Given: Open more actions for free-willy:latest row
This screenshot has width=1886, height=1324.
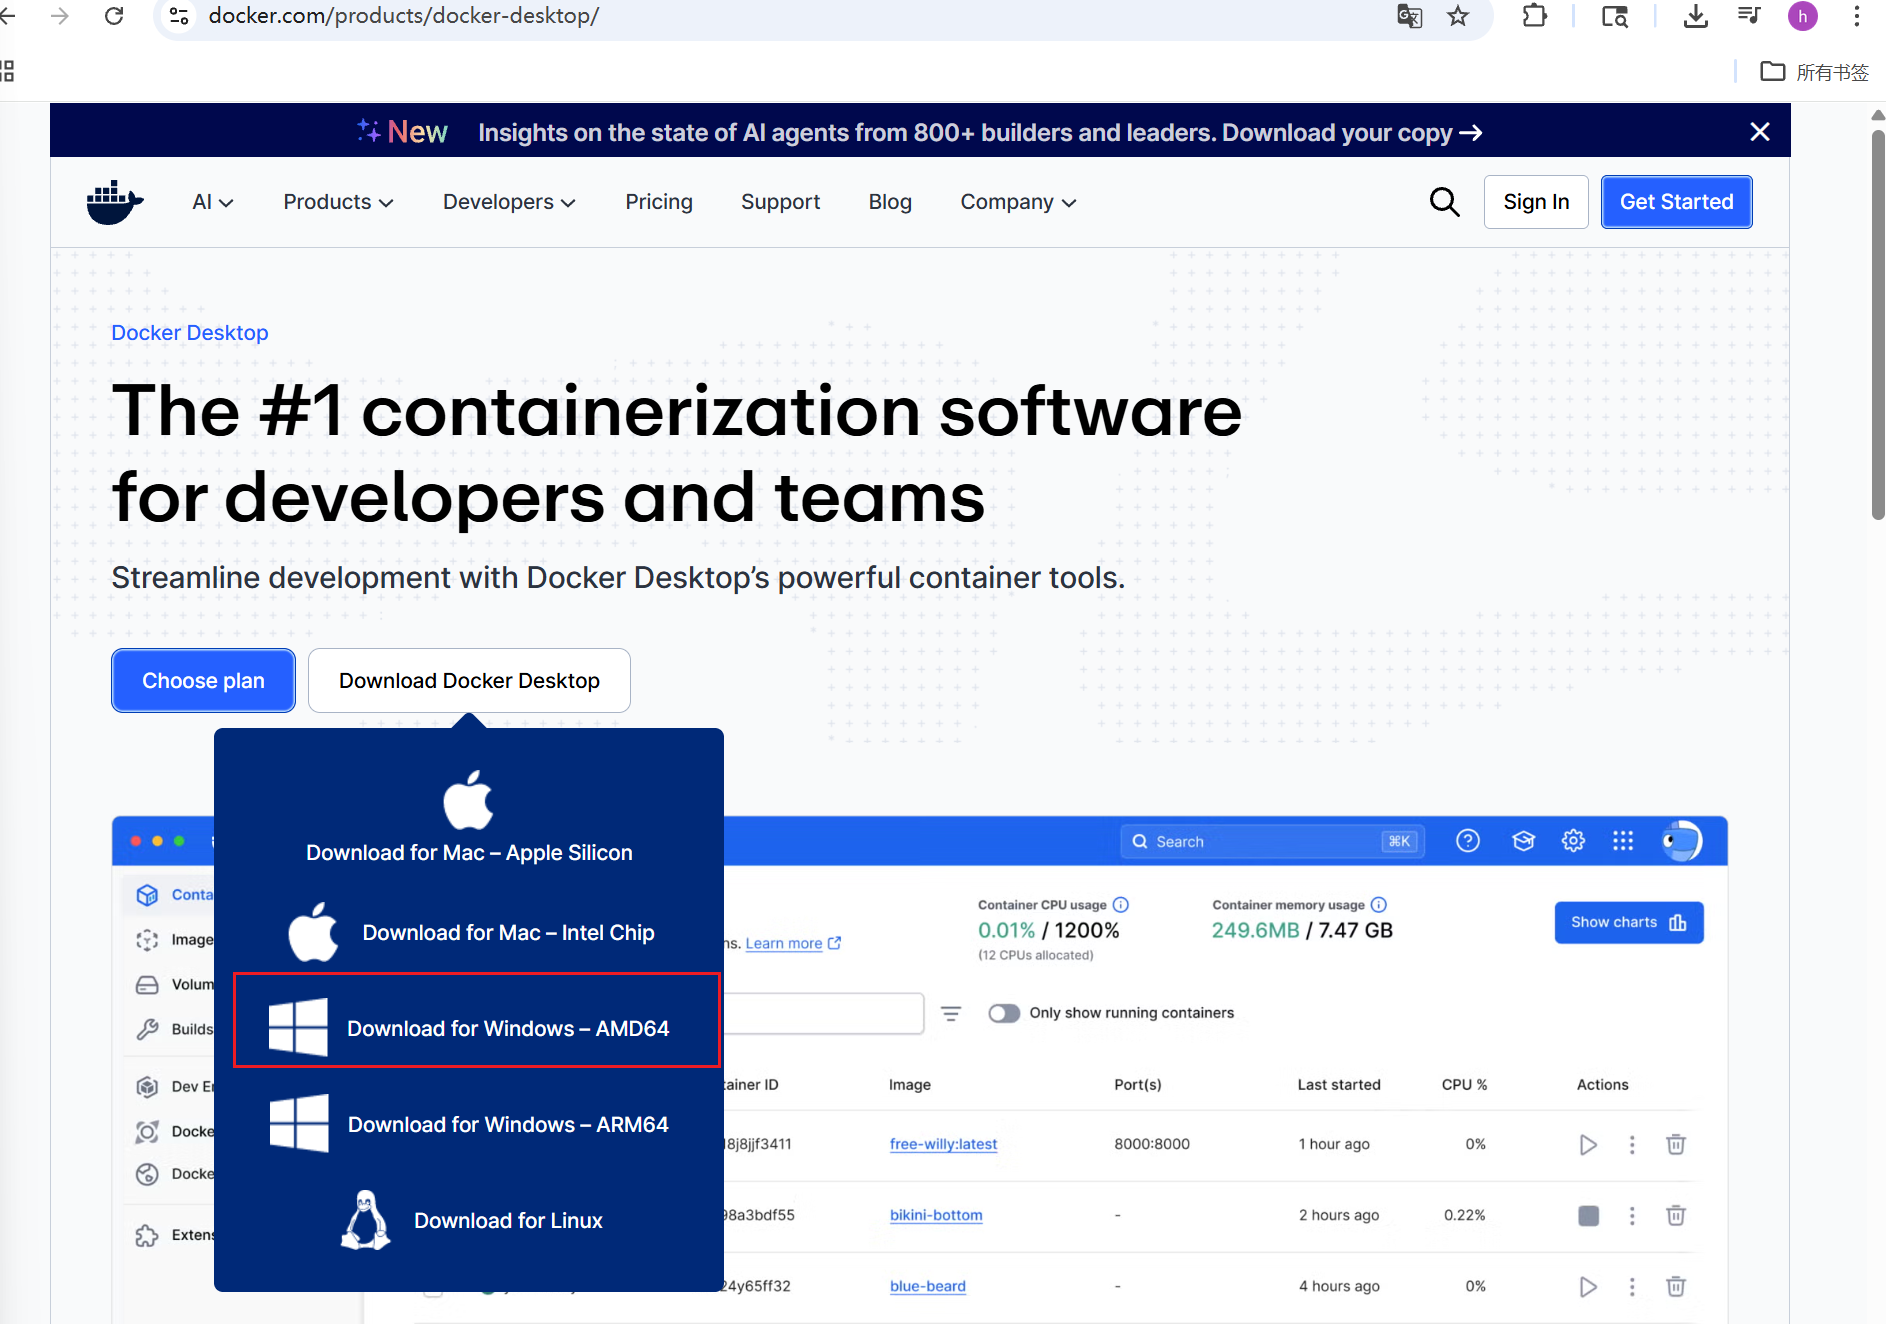Looking at the screenshot, I should [x=1632, y=1145].
